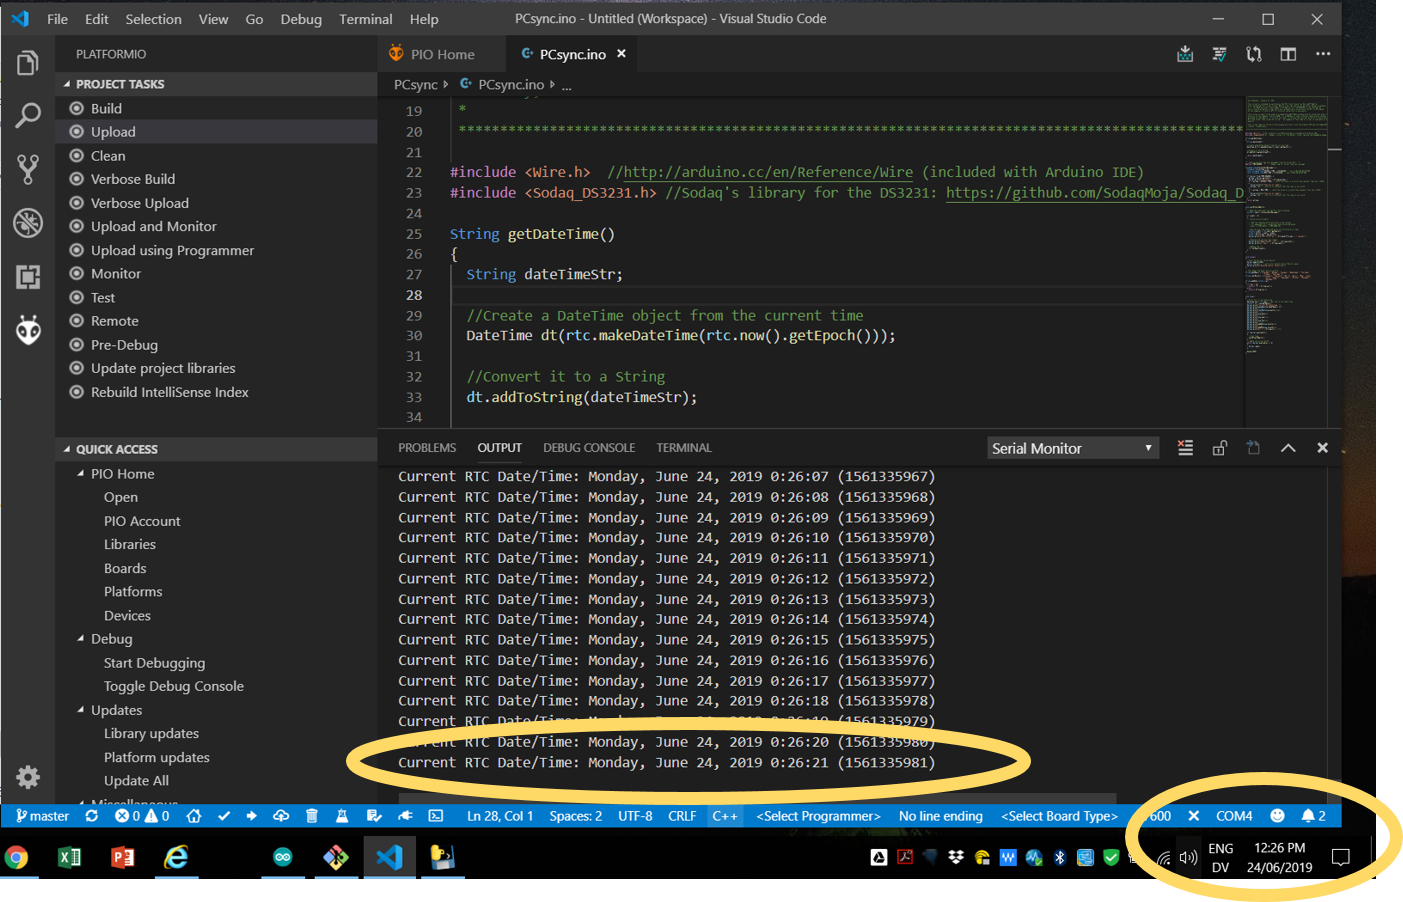Switch to the DEBUG CONSOLE tab
The image size is (1403, 902).
coord(588,448)
